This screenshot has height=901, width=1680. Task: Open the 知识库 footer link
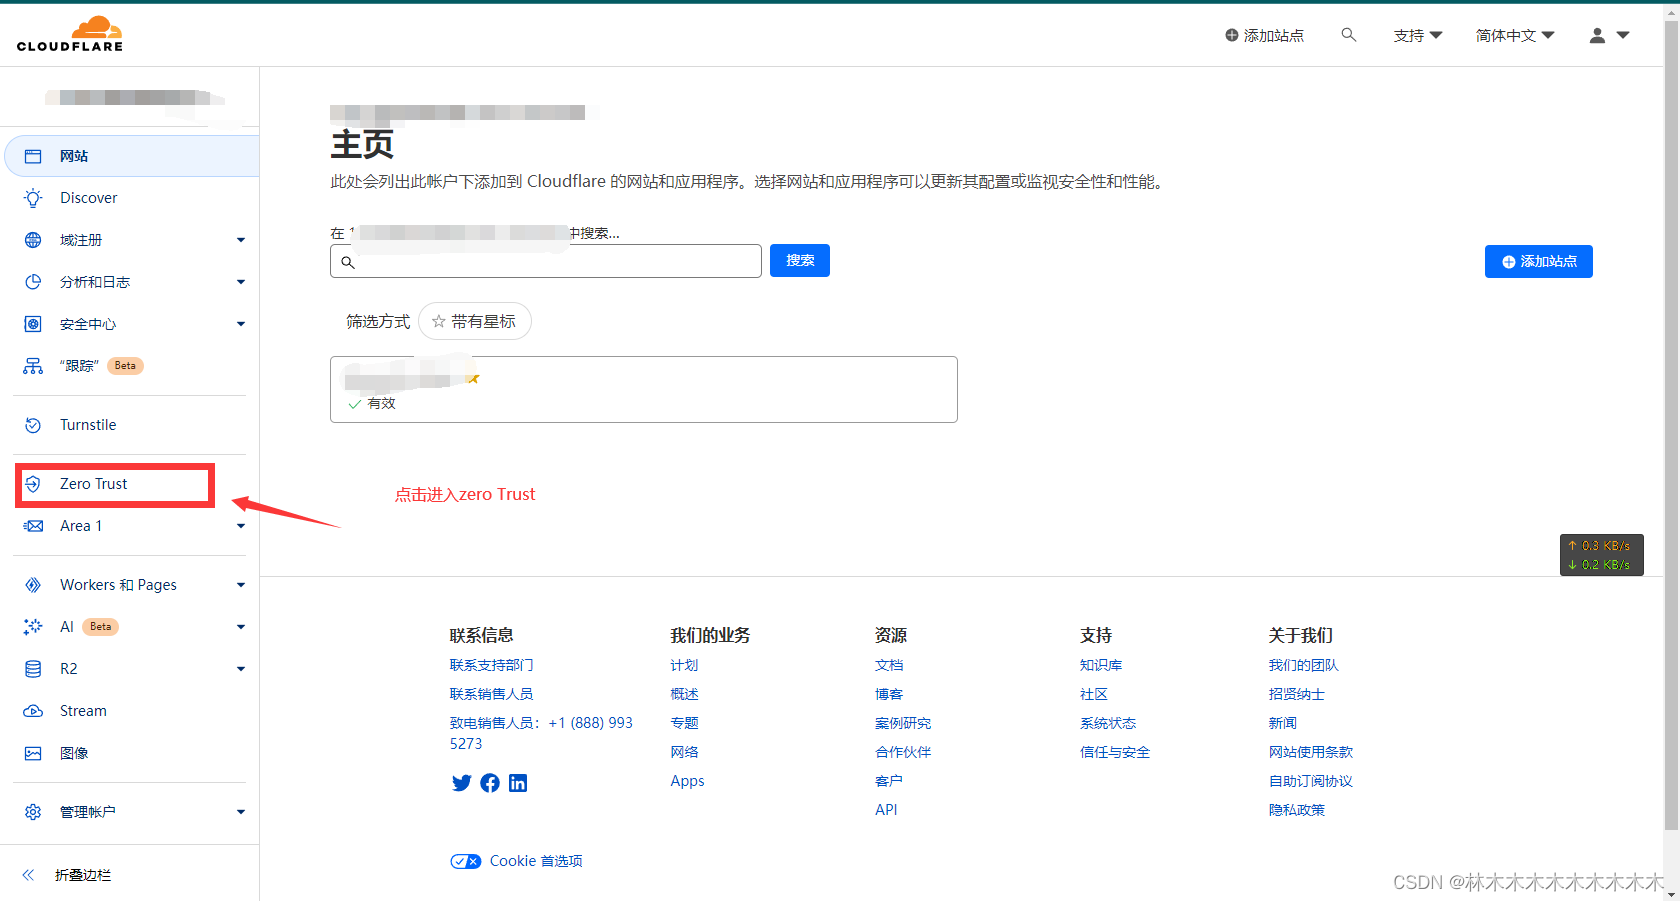(1101, 665)
